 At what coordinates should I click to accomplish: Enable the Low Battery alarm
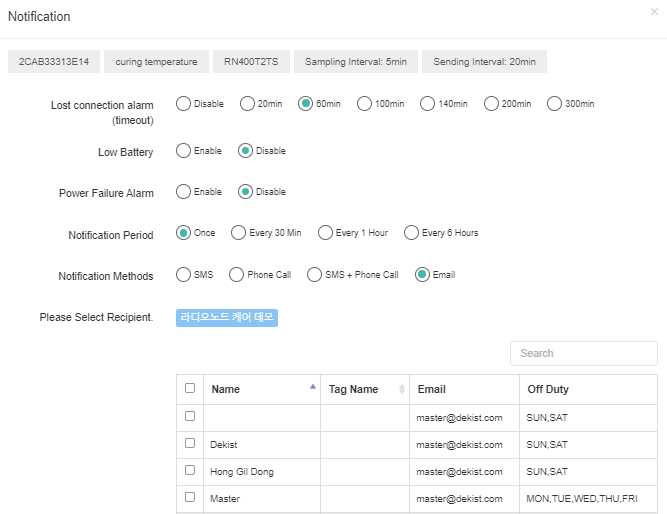(x=183, y=151)
